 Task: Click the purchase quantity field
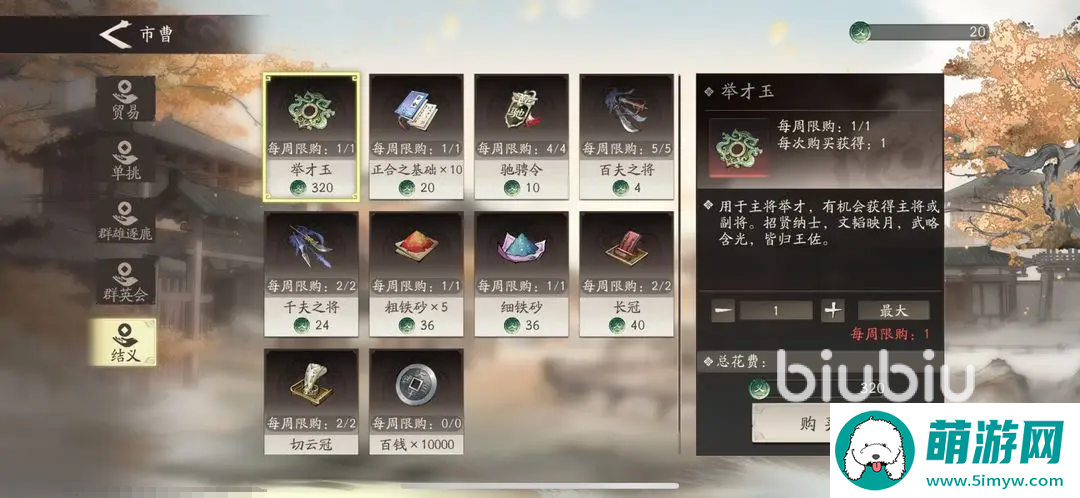[x=776, y=311]
